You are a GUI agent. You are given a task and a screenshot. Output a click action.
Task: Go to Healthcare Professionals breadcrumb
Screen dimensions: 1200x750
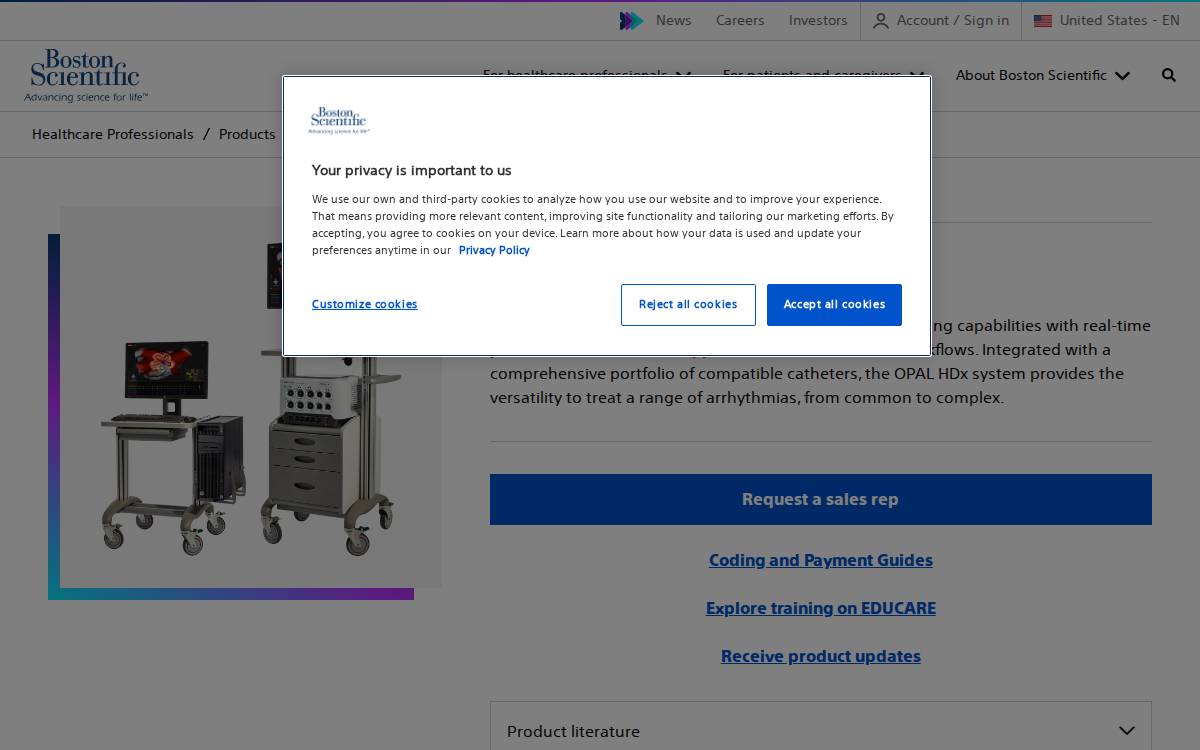(113, 134)
